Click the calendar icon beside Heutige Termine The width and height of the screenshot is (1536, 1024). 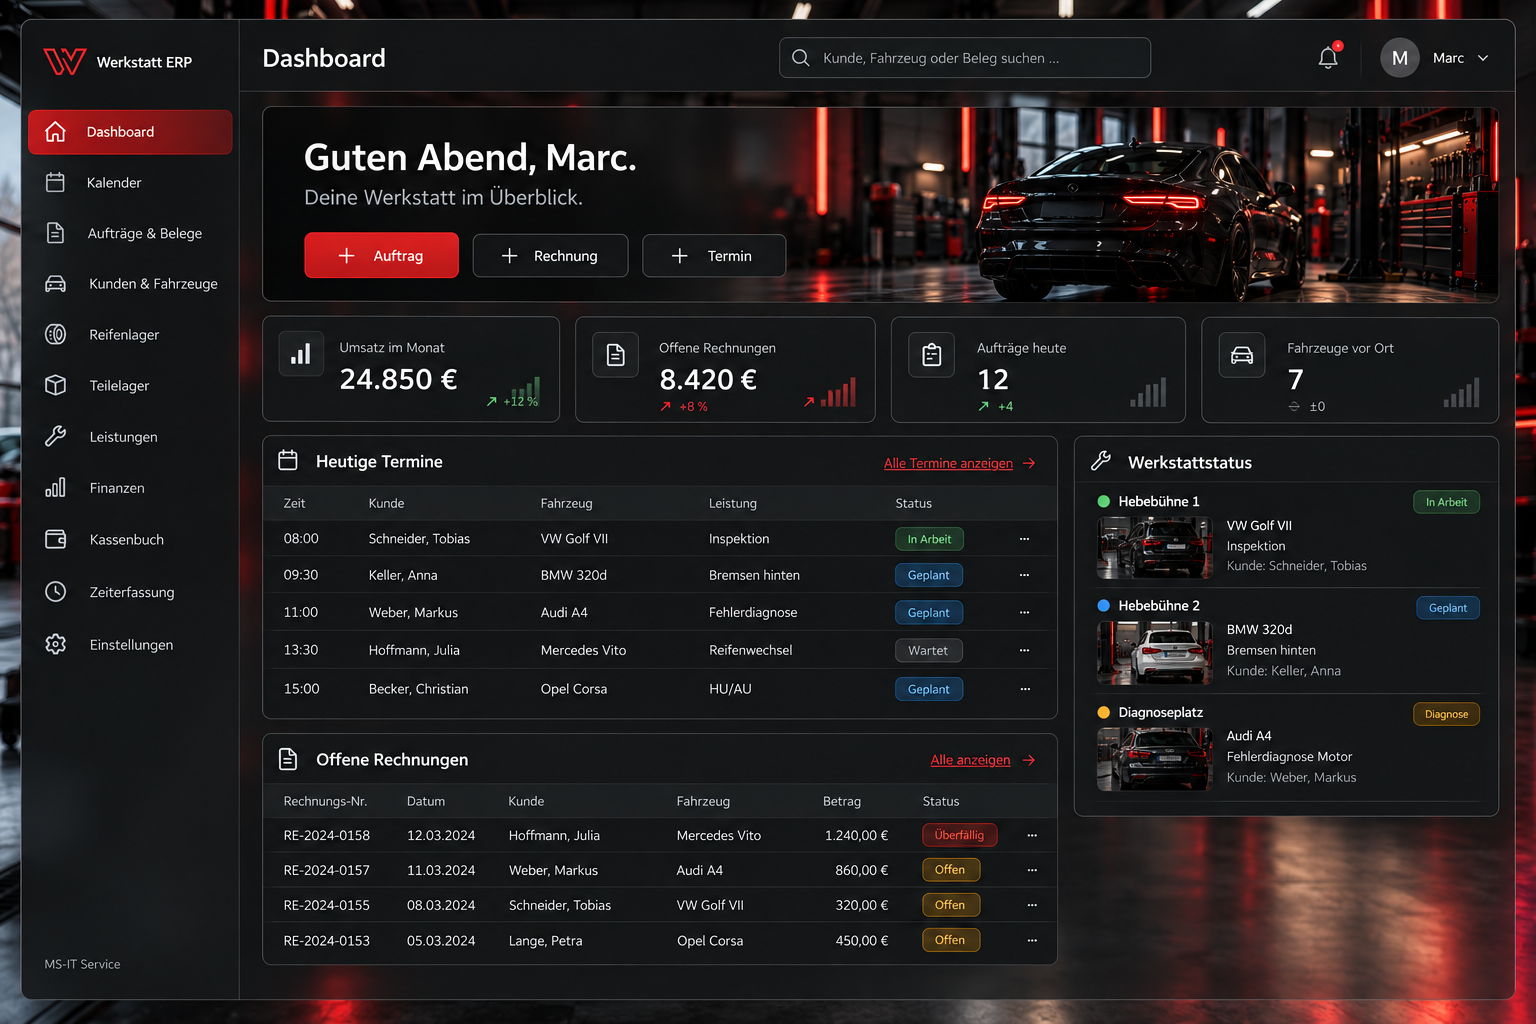click(288, 460)
